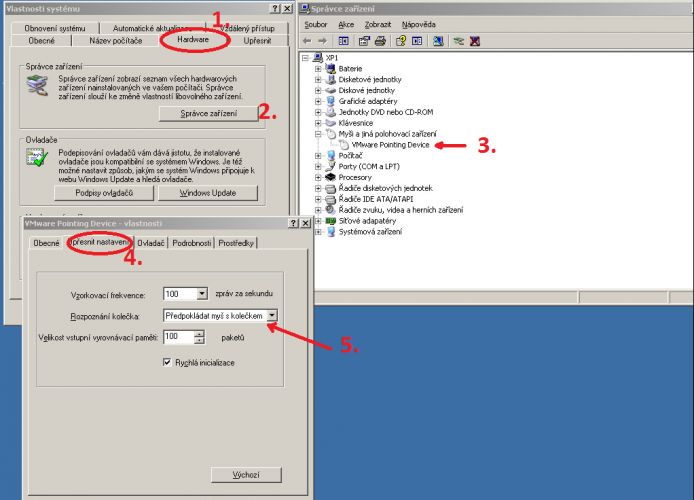
Task: Expand the Baterie node
Action: [318, 69]
